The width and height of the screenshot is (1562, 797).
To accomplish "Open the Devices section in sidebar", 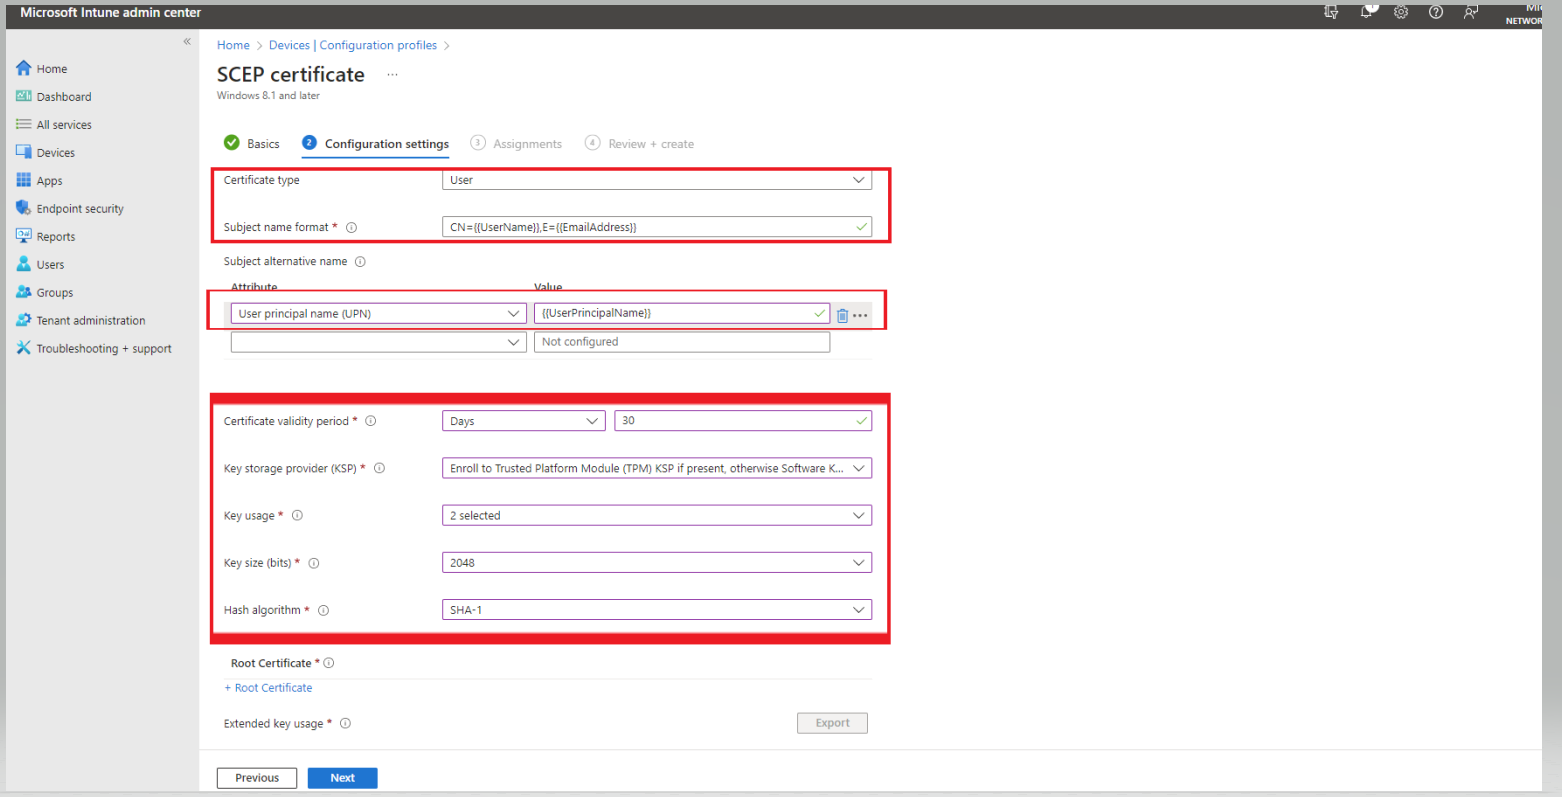I will click(52, 152).
